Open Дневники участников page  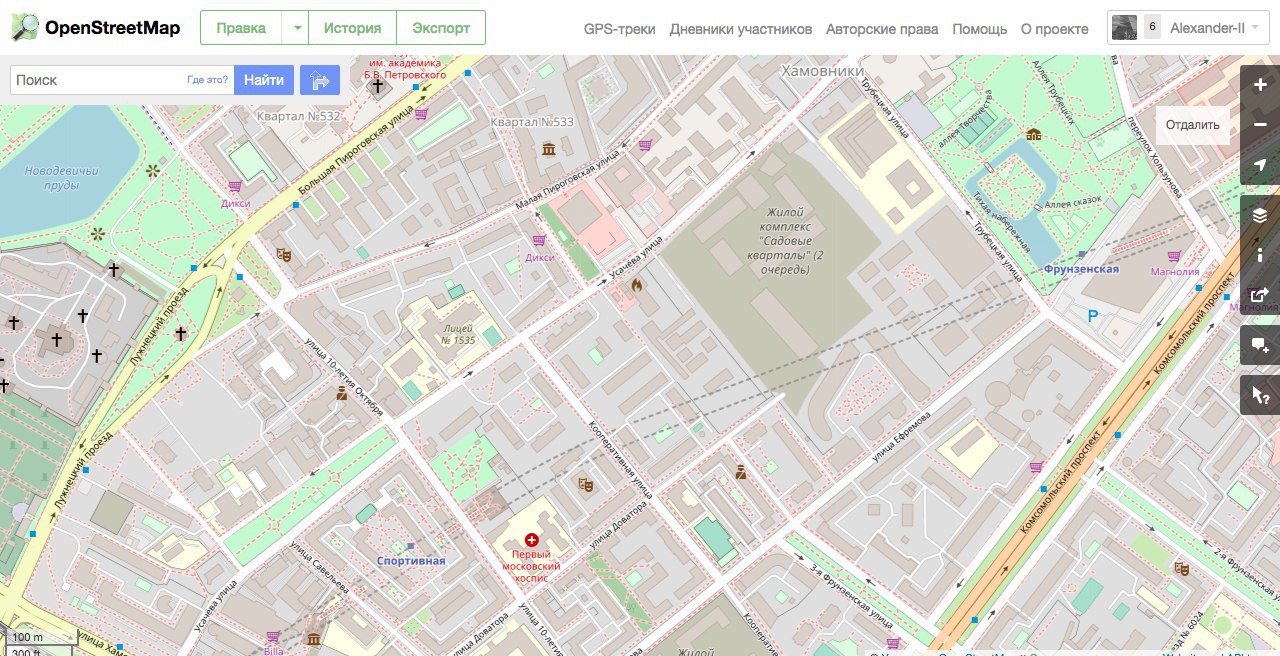coord(741,29)
